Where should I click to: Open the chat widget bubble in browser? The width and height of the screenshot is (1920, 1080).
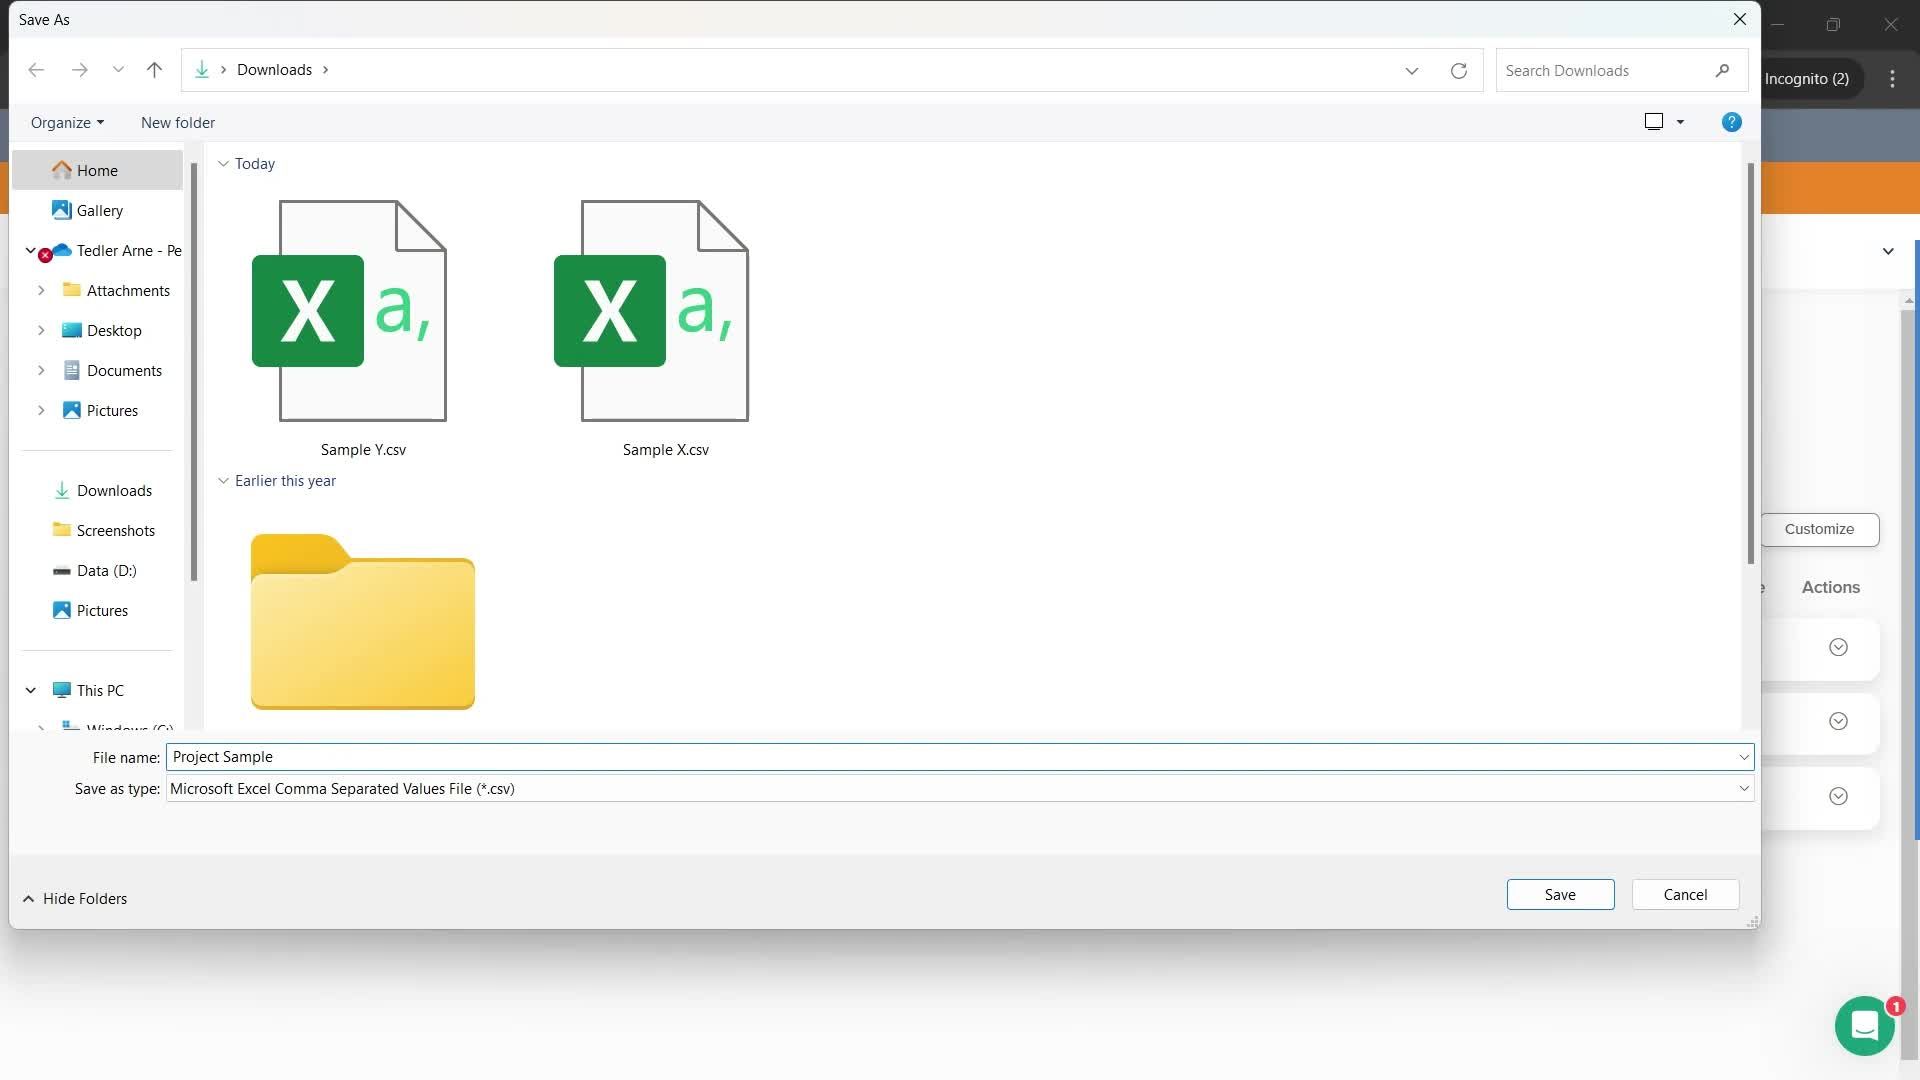coord(1865,1025)
